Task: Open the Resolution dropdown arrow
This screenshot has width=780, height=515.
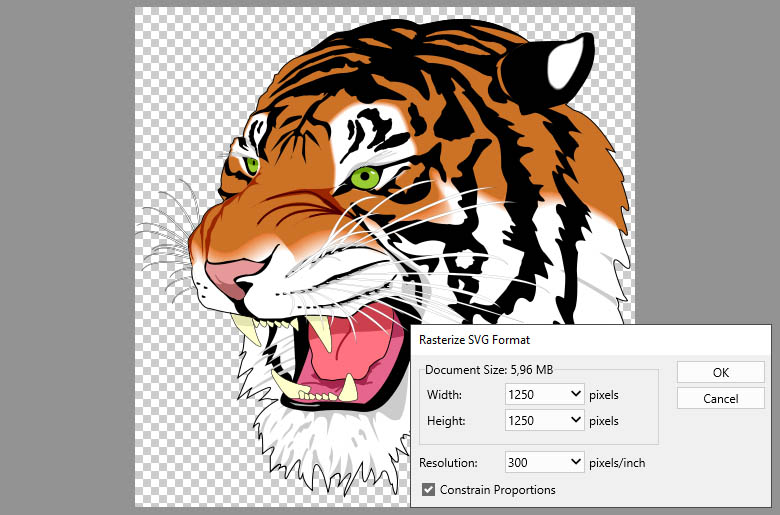Action: (575, 463)
